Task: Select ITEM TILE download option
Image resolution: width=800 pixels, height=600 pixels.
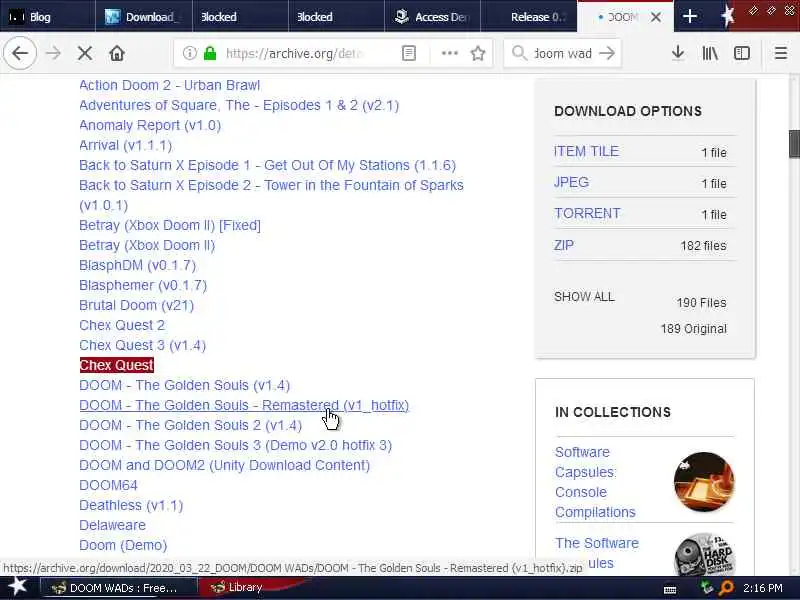Action: 586,152
